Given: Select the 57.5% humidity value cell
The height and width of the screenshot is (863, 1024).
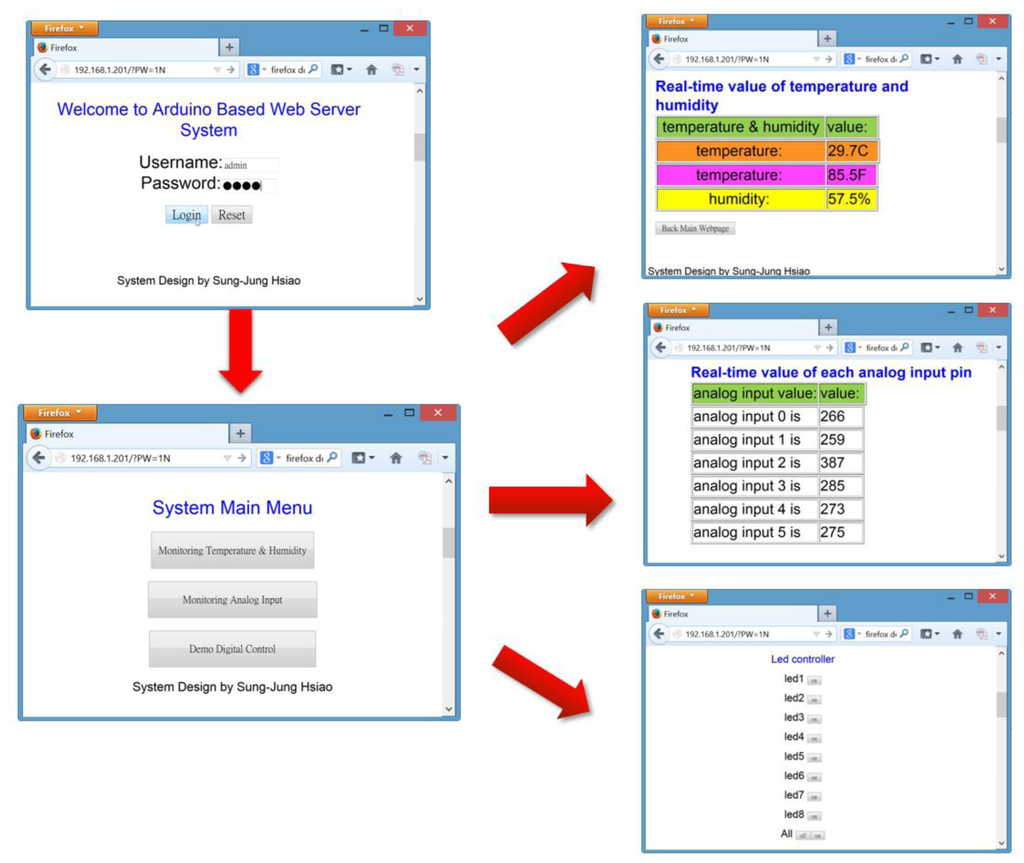Looking at the screenshot, I should coord(852,199).
